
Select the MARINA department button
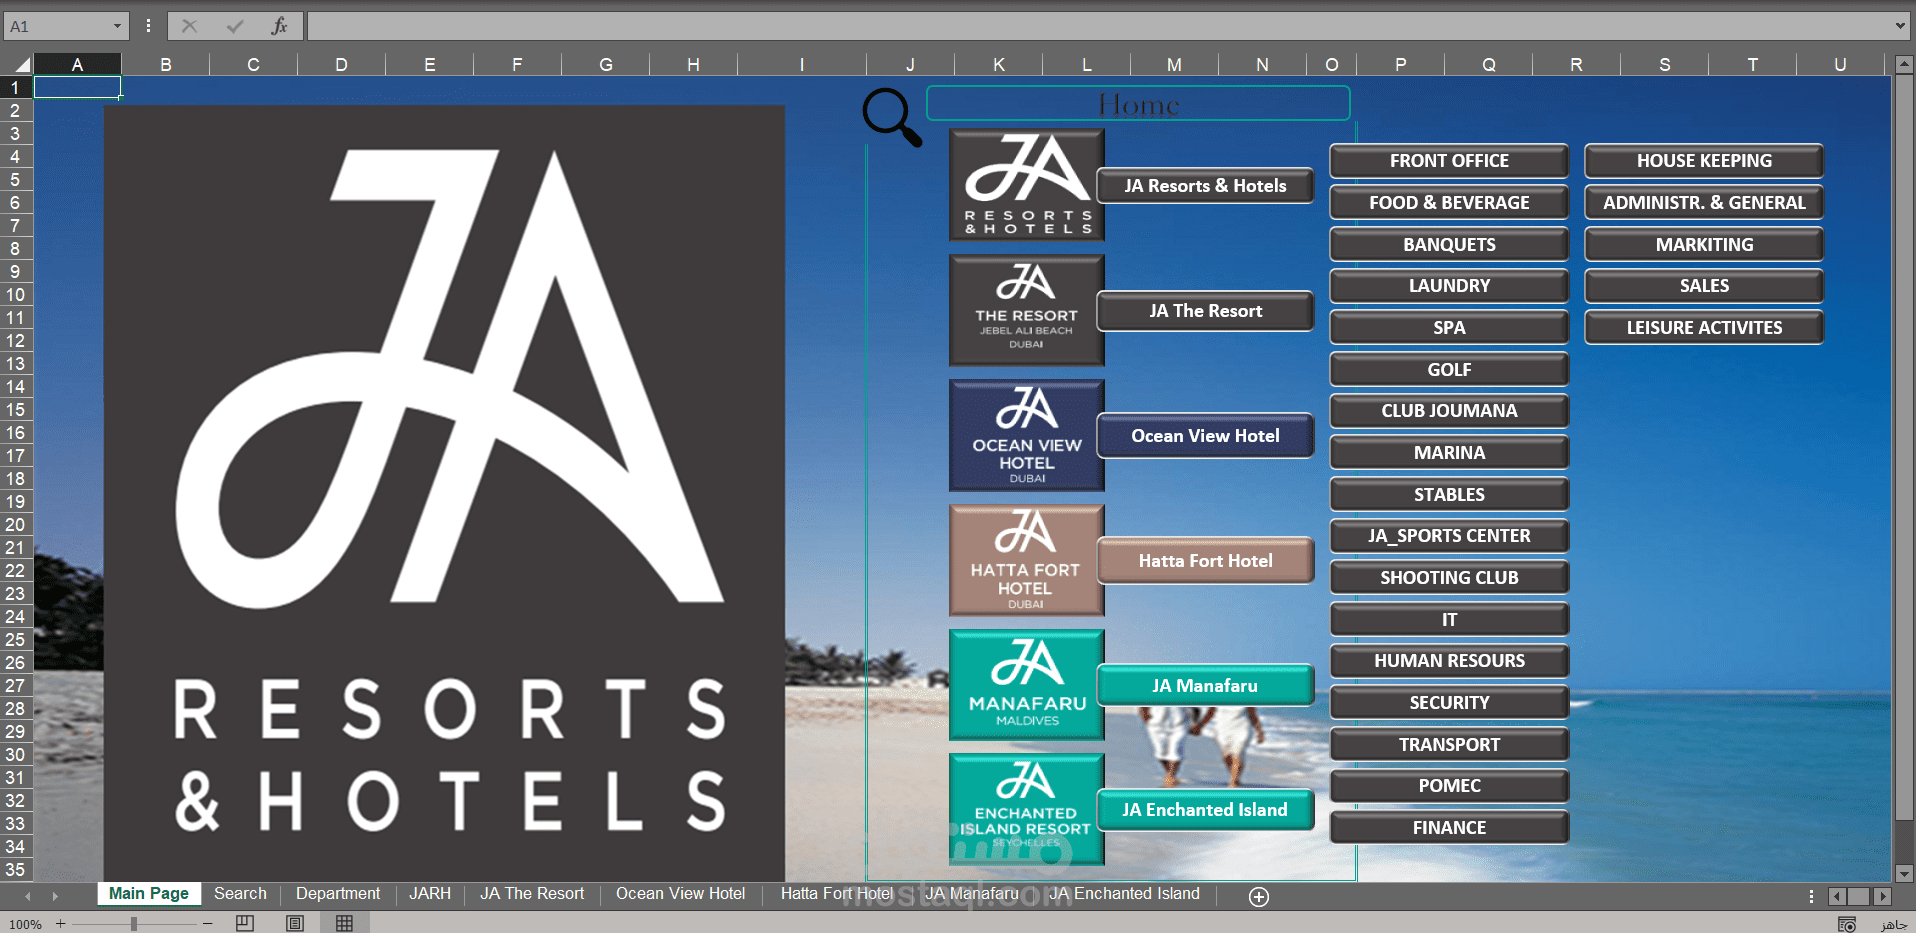1449,453
